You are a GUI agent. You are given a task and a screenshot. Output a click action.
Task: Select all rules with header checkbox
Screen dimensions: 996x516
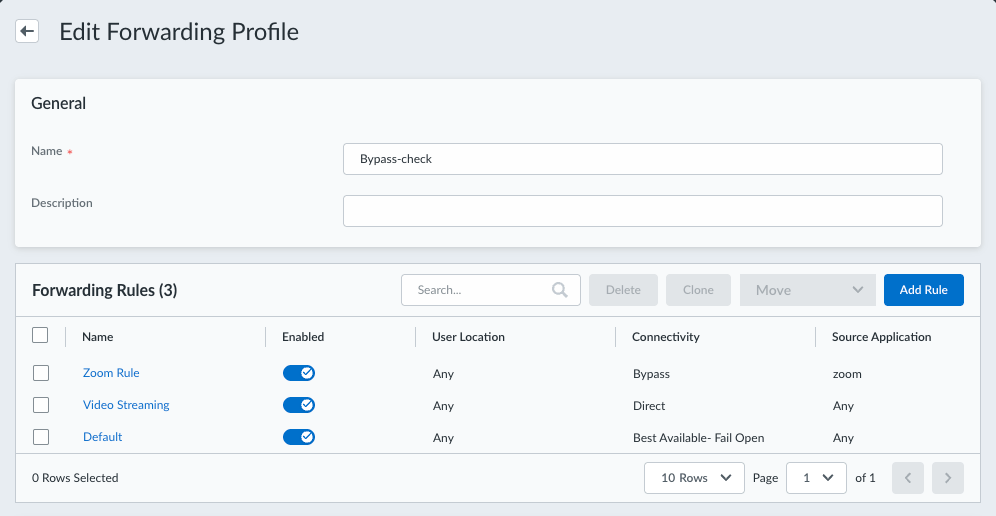click(40, 336)
